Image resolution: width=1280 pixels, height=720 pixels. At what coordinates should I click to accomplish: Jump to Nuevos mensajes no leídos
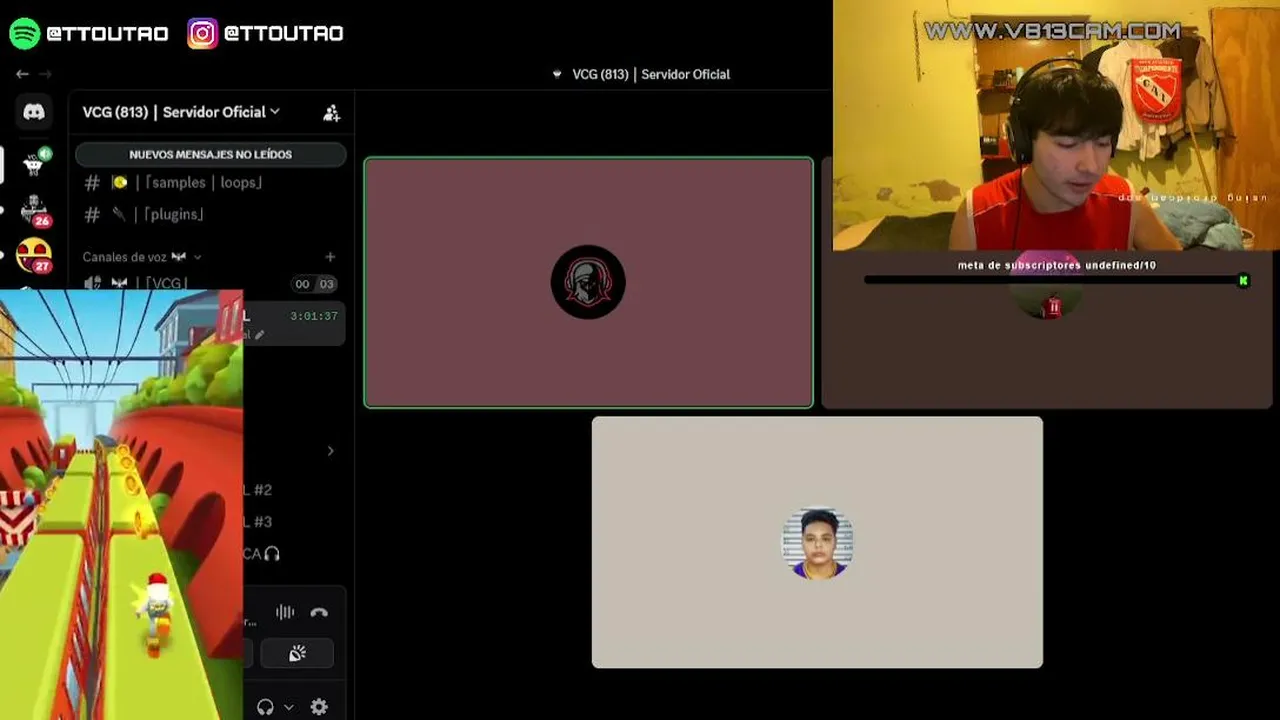click(x=211, y=155)
